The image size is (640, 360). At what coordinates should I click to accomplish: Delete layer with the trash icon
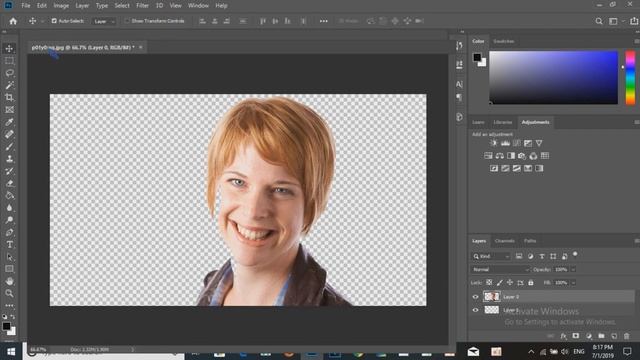click(x=627, y=336)
